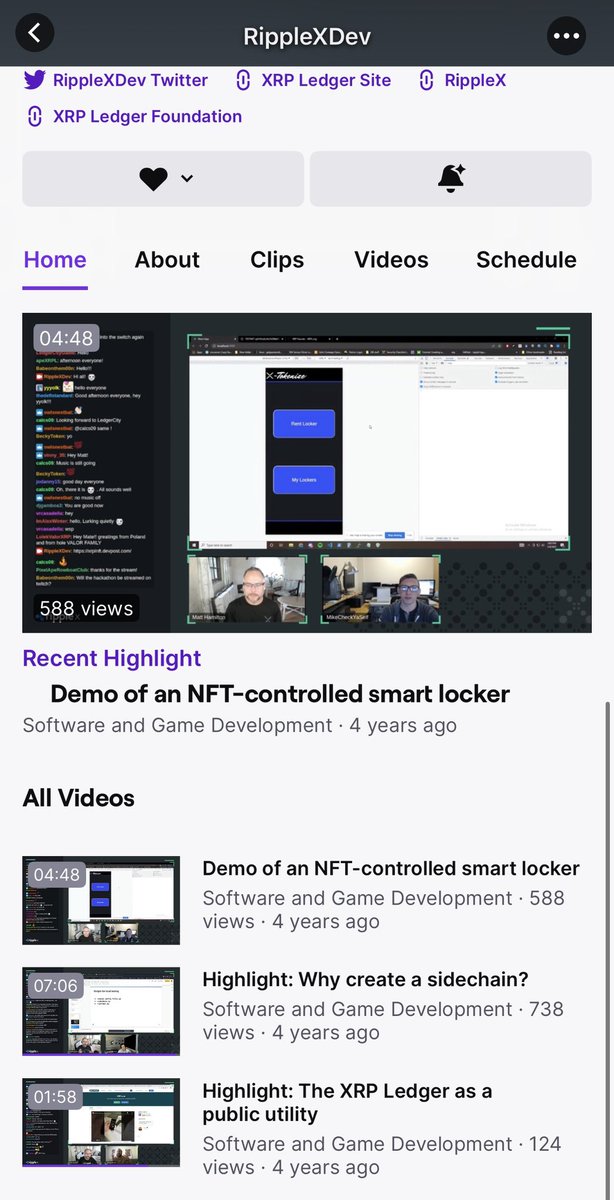Open the 01:58 public utility video thumbnail

pos(101,1122)
